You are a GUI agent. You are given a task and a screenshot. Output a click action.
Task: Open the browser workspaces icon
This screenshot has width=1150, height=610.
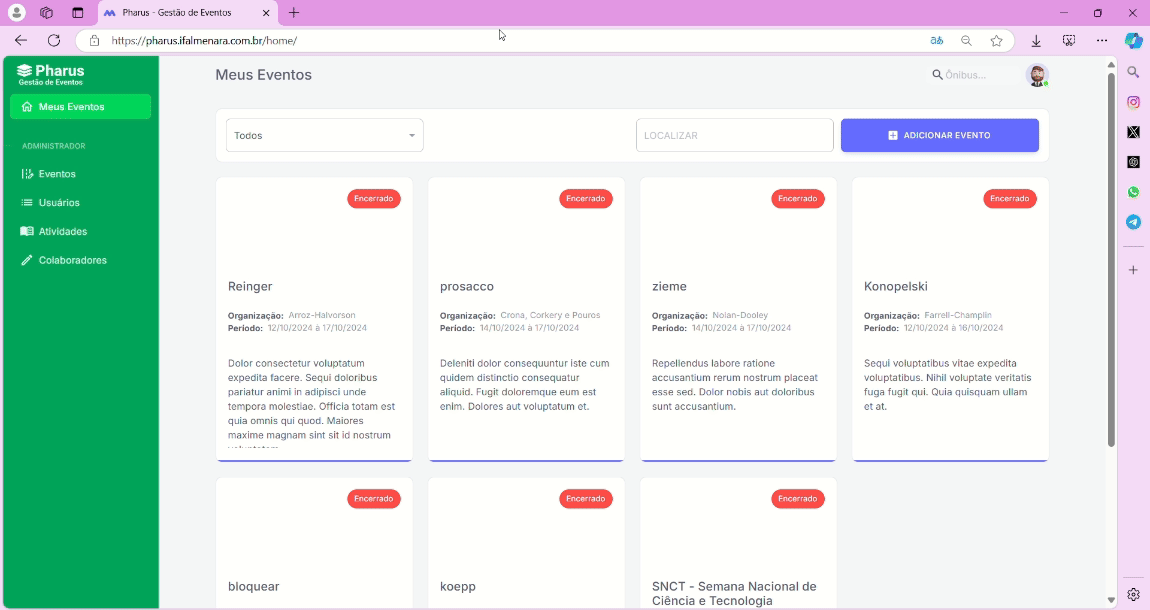46,12
